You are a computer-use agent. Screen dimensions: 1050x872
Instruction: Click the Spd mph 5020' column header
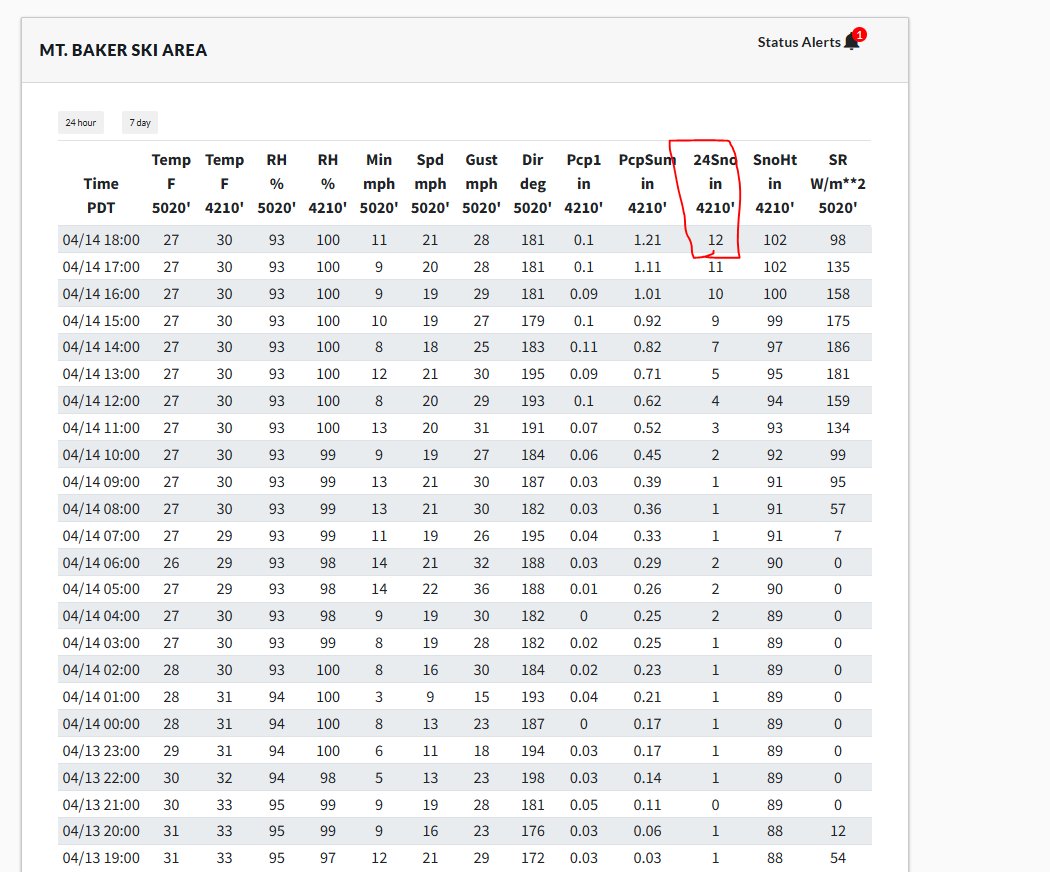coord(430,184)
